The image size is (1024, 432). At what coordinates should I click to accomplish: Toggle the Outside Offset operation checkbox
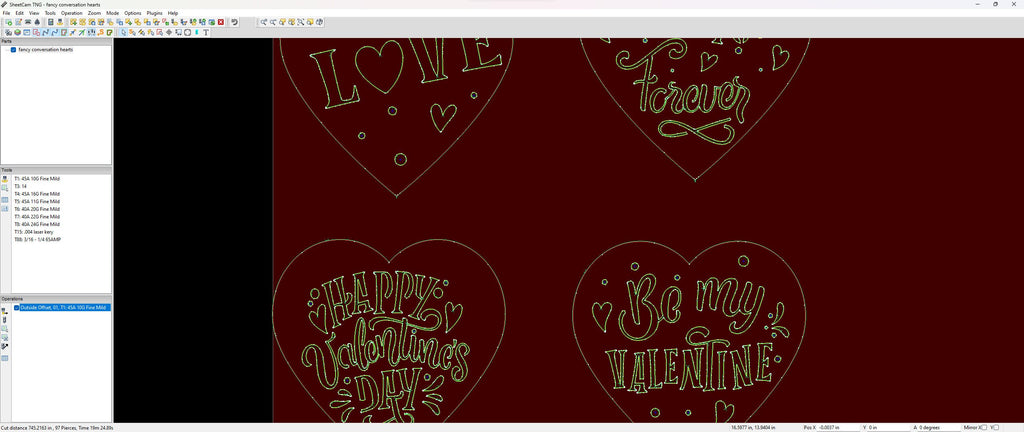[x=17, y=307]
